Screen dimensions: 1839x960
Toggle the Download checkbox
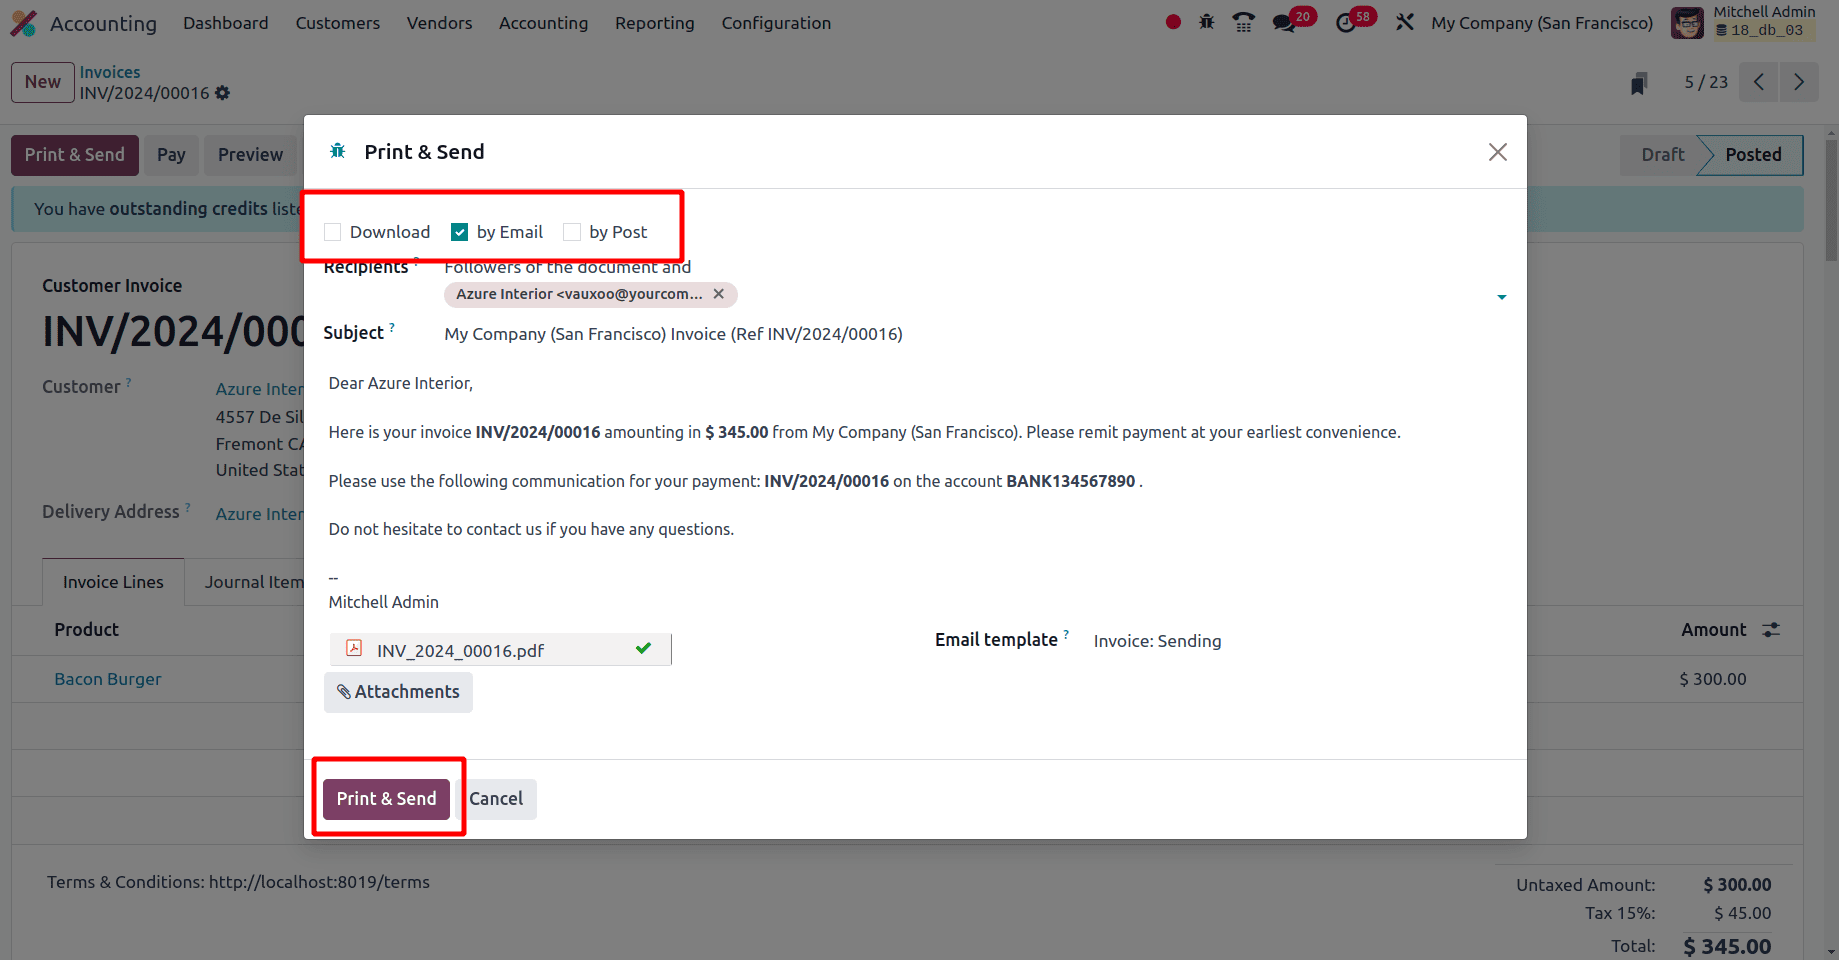pos(333,232)
